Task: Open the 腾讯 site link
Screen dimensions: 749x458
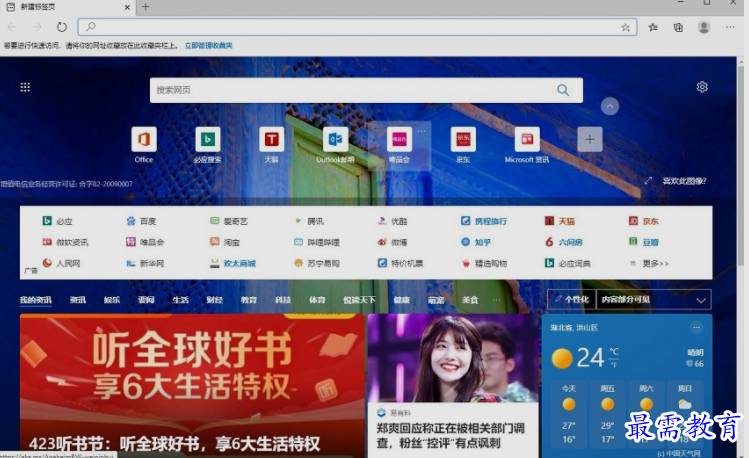Action: [x=309, y=221]
